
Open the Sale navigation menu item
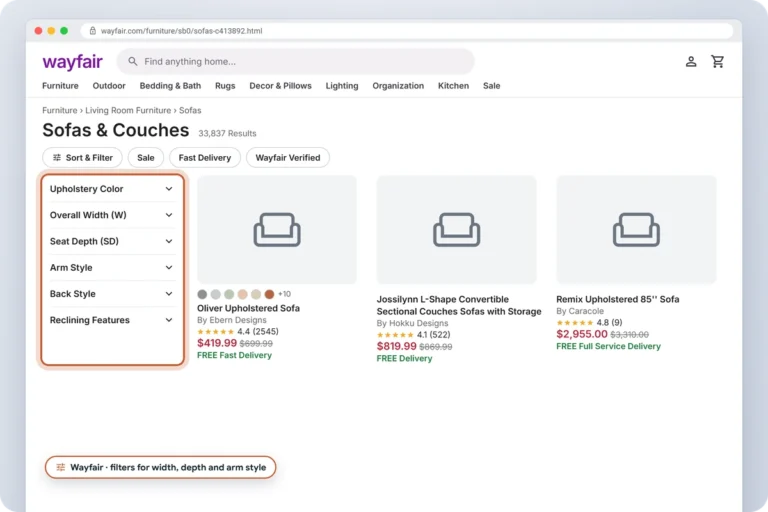pos(492,86)
